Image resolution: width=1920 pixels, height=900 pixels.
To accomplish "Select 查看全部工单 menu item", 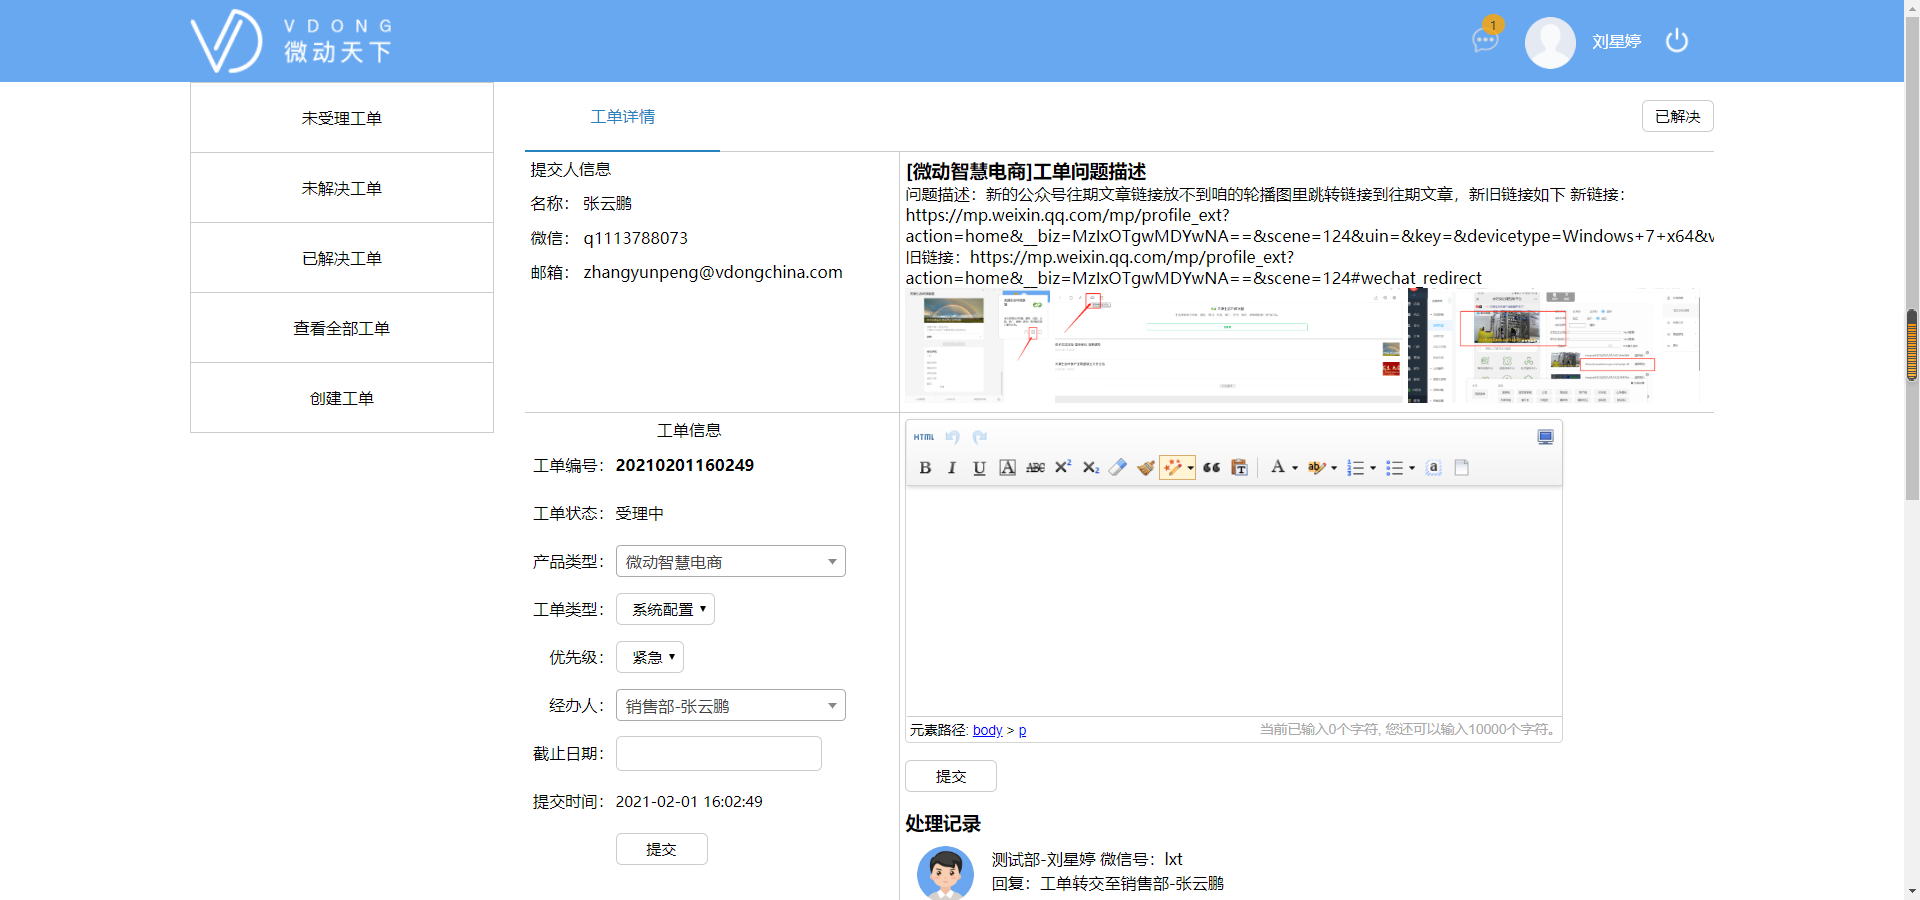I will (x=342, y=328).
